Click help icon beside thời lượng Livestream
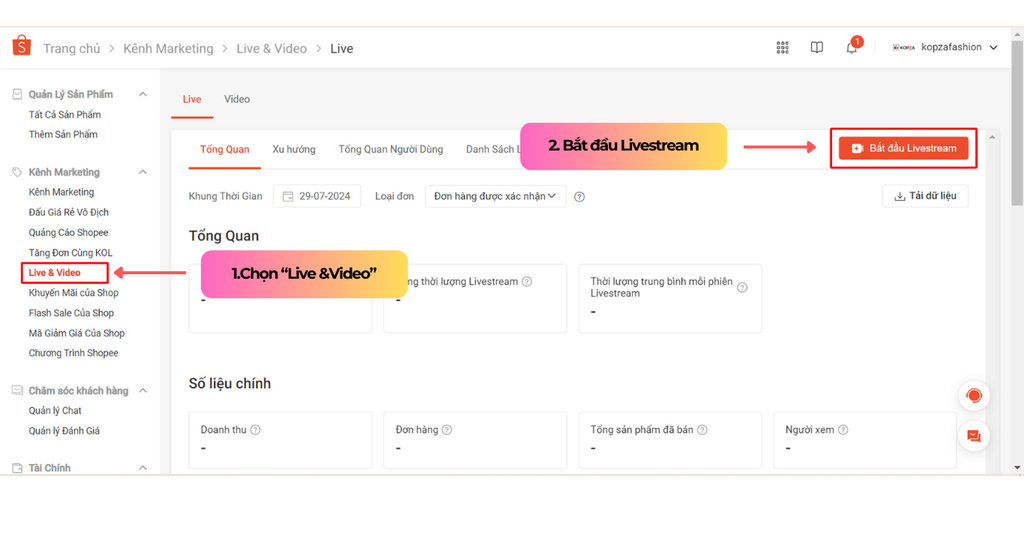The height and width of the screenshot is (535, 1024). click(x=527, y=282)
